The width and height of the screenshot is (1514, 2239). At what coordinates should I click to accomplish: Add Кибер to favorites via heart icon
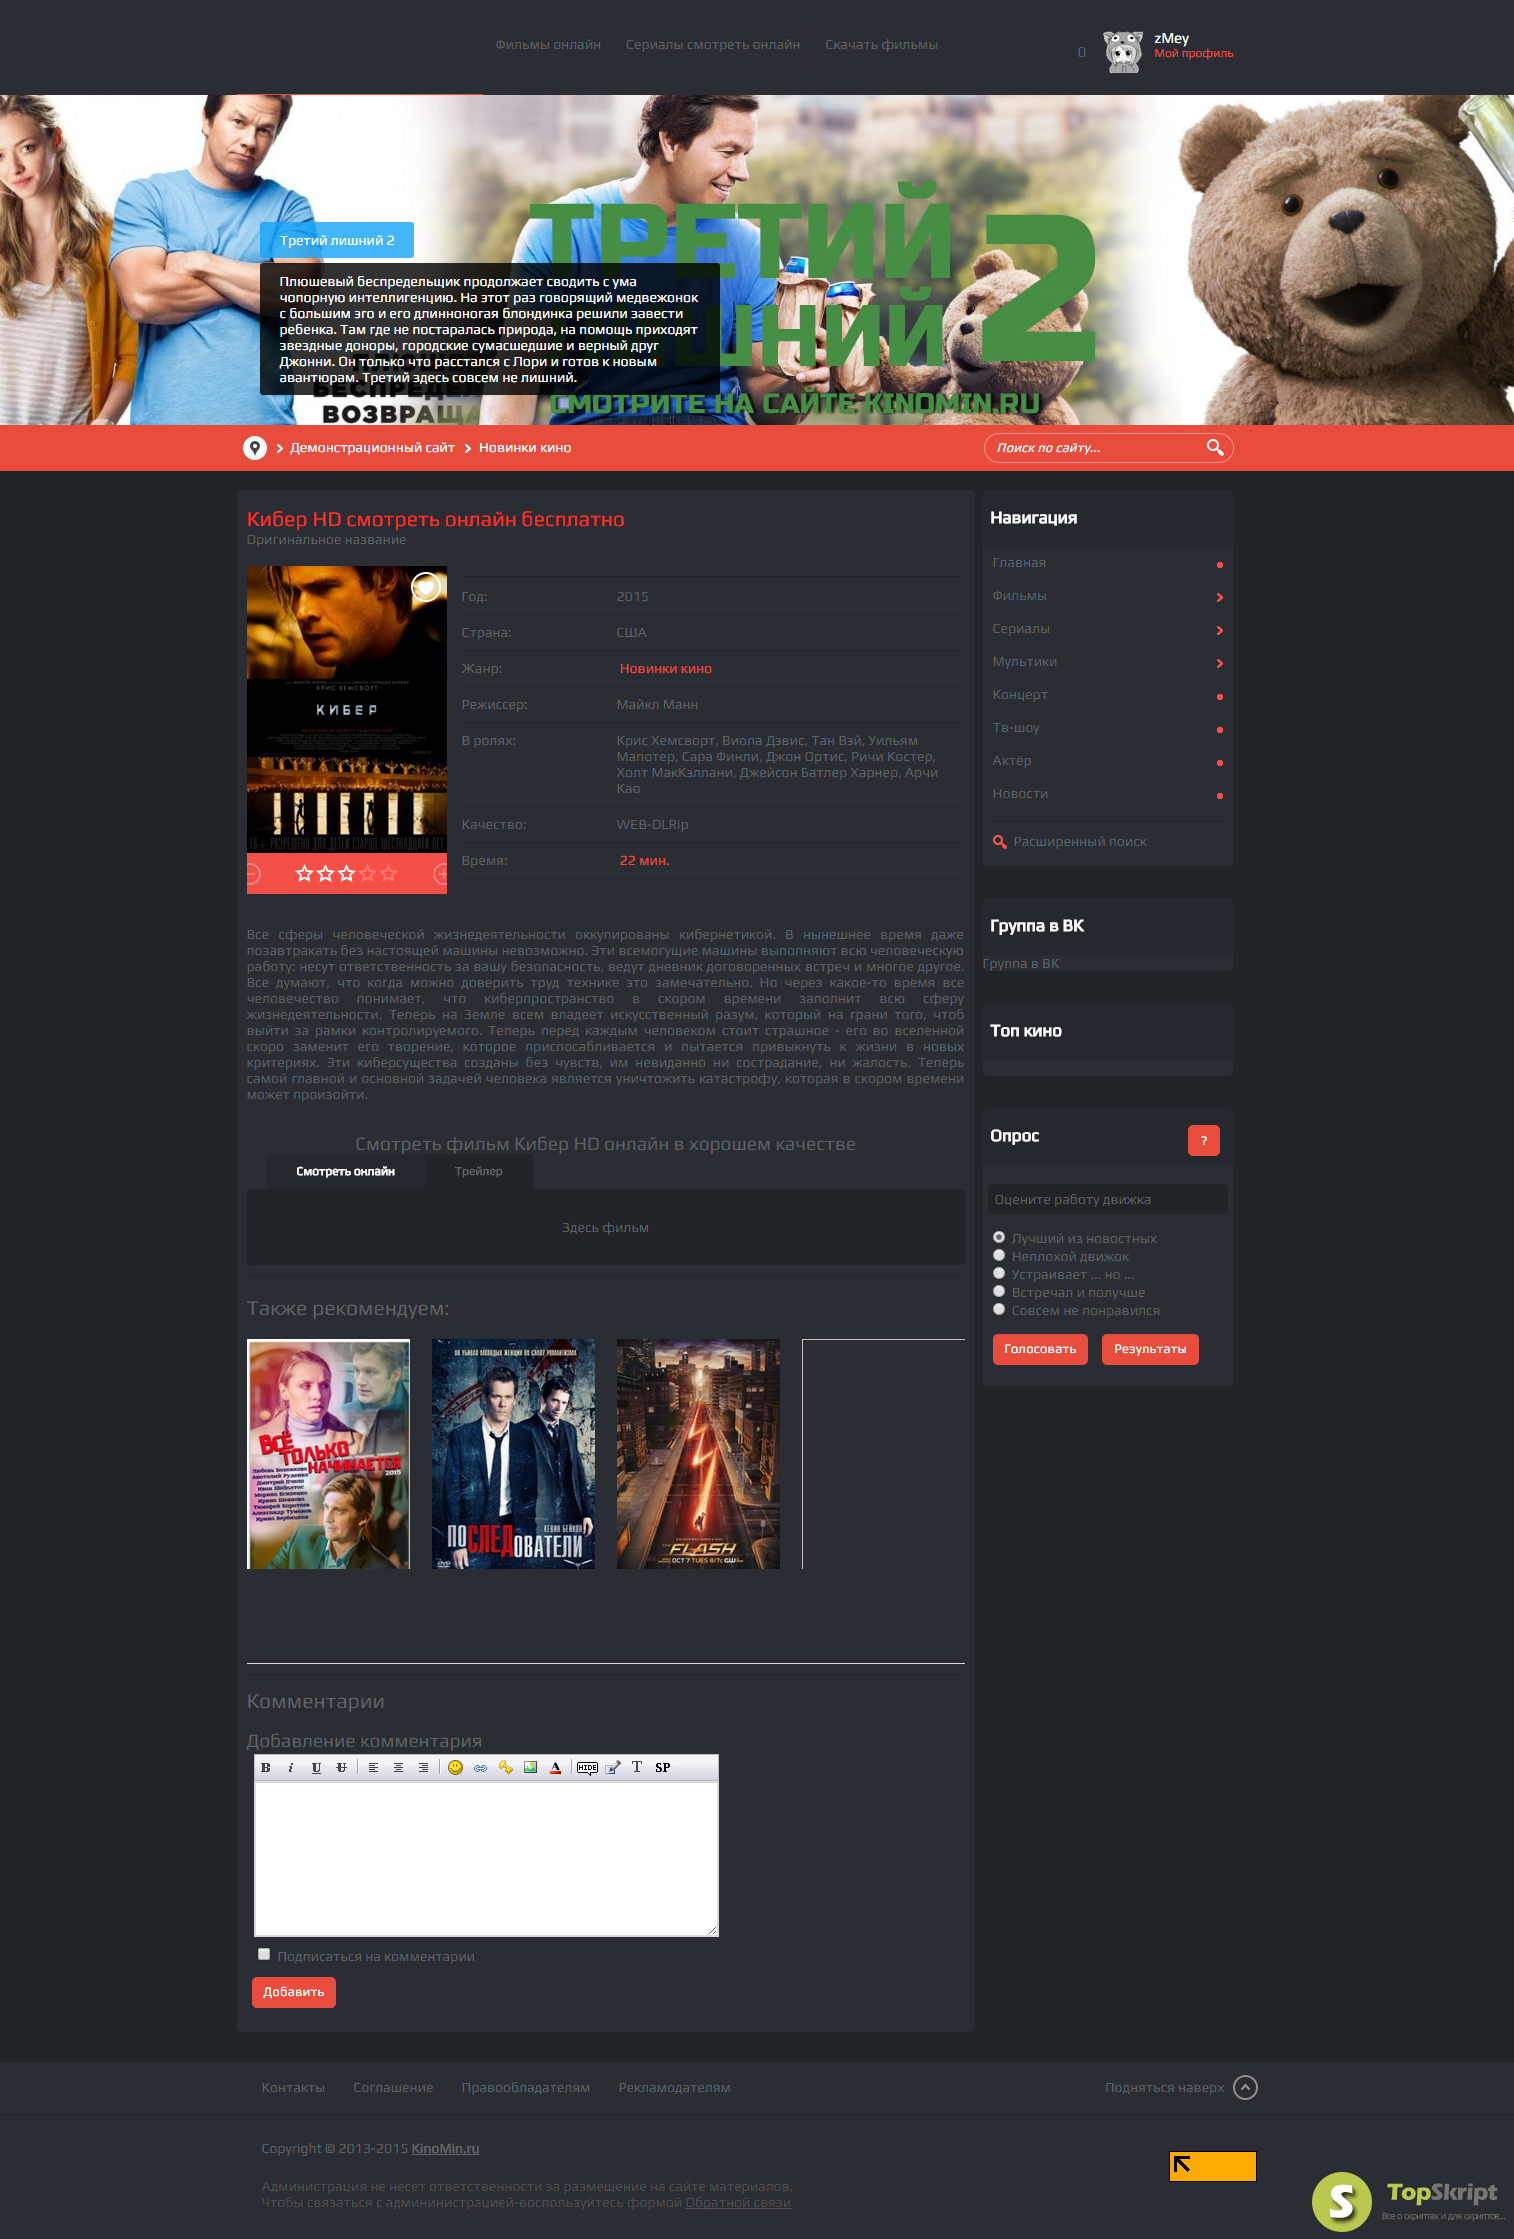(x=426, y=587)
